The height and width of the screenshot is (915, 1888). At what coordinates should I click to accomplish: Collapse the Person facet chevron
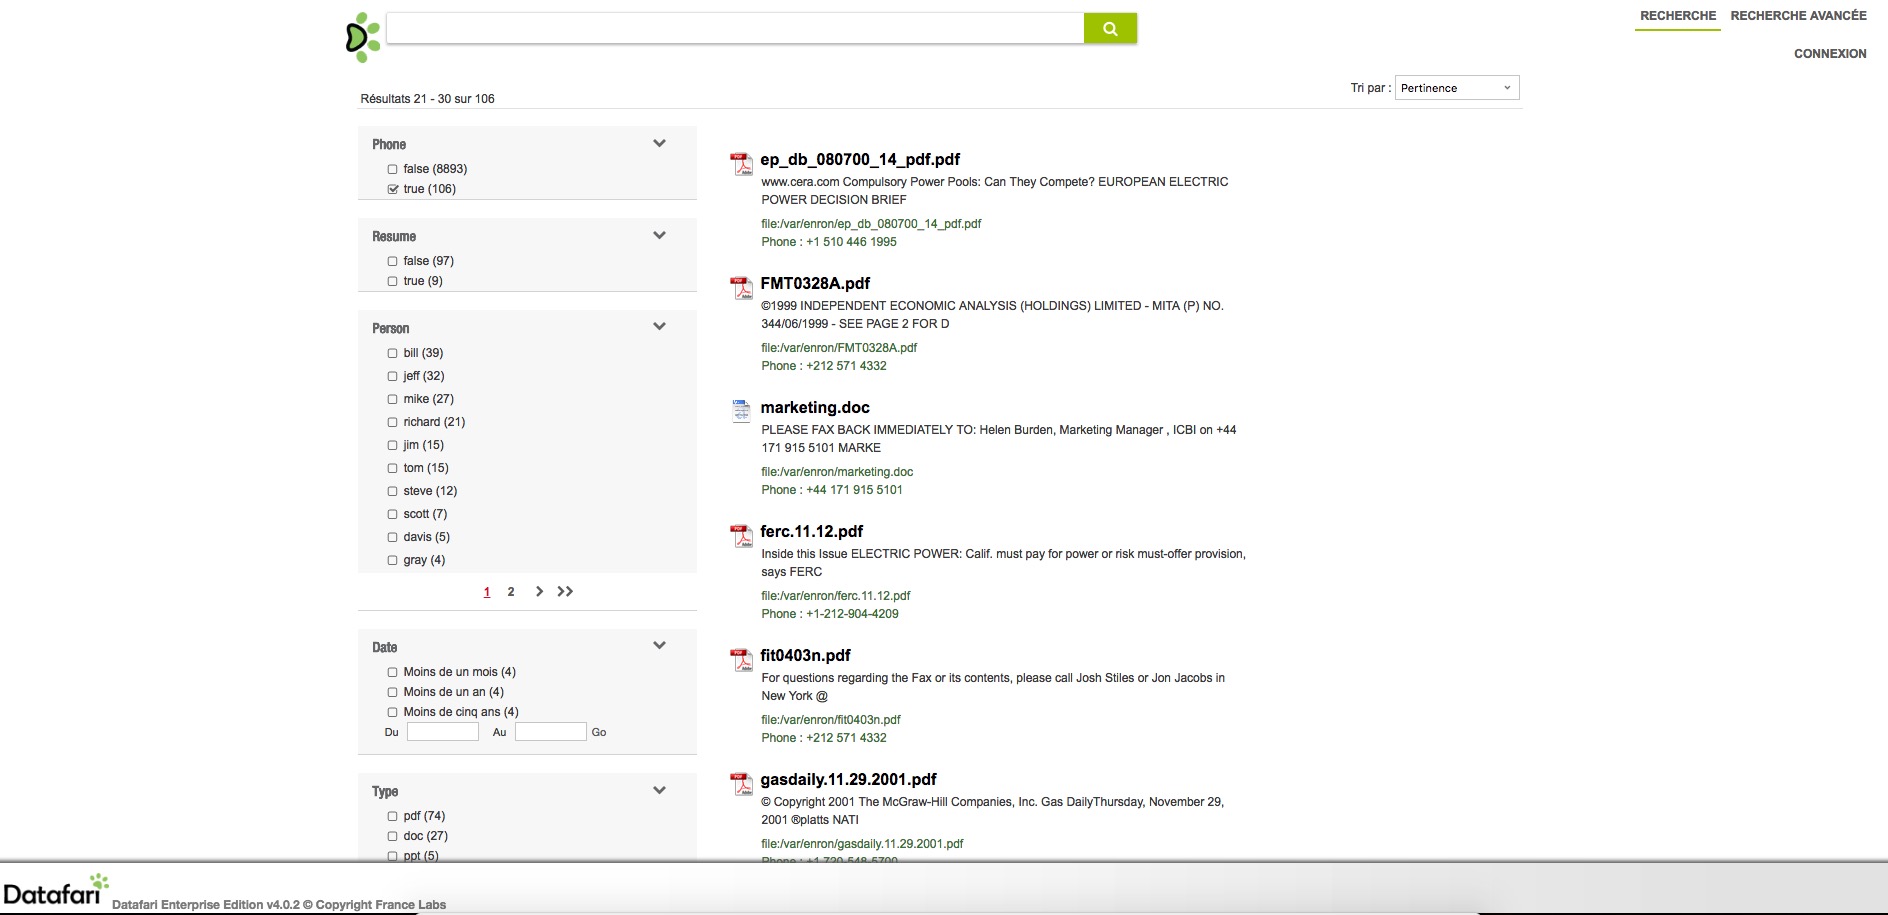pos(659,327)
